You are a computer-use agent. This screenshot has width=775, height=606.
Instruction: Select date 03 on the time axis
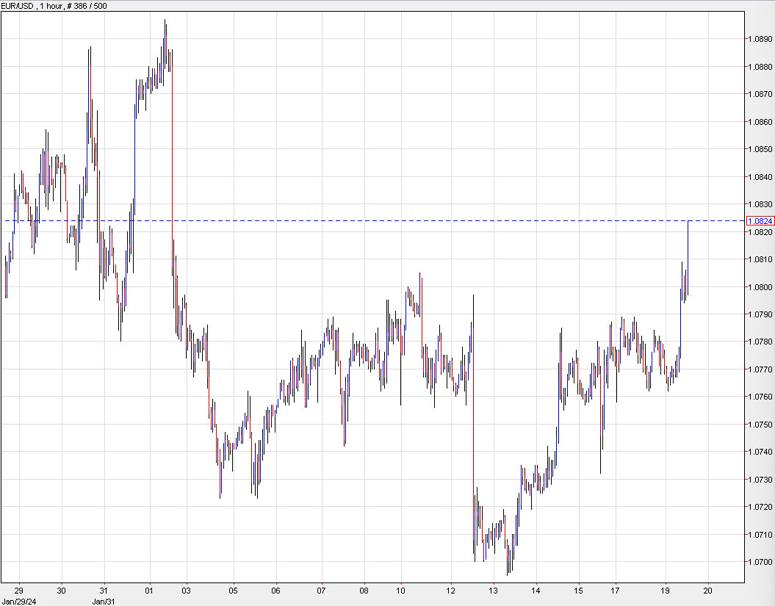[186, 591]
